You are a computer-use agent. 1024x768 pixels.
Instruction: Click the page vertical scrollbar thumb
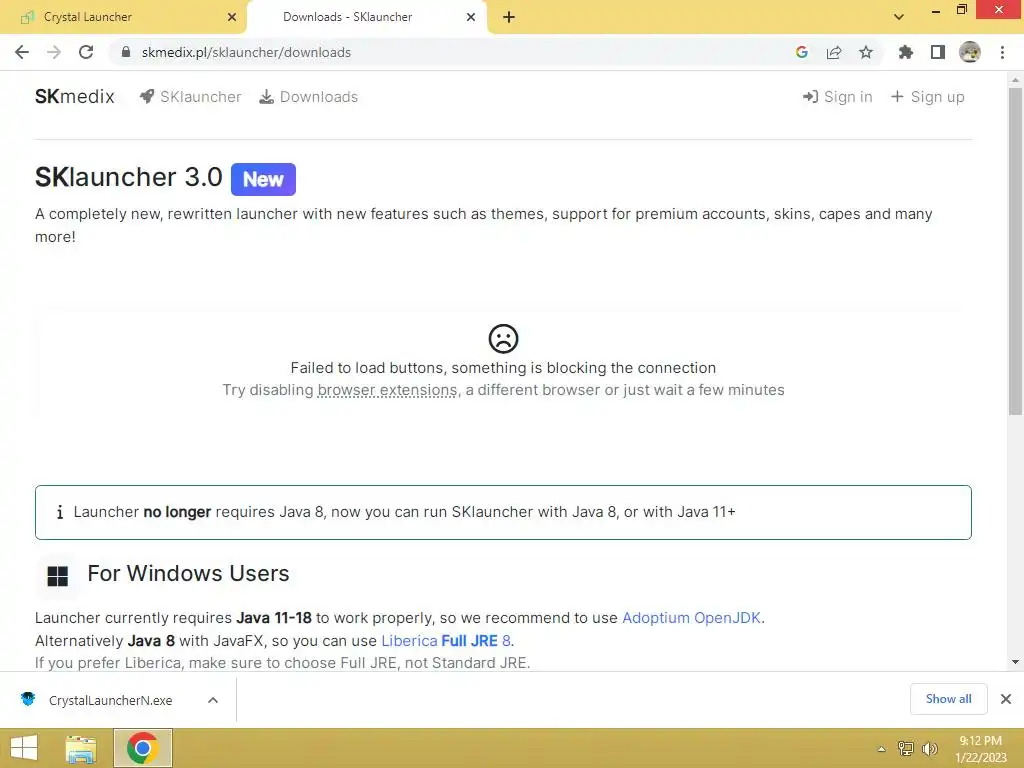pos(1015,251)
